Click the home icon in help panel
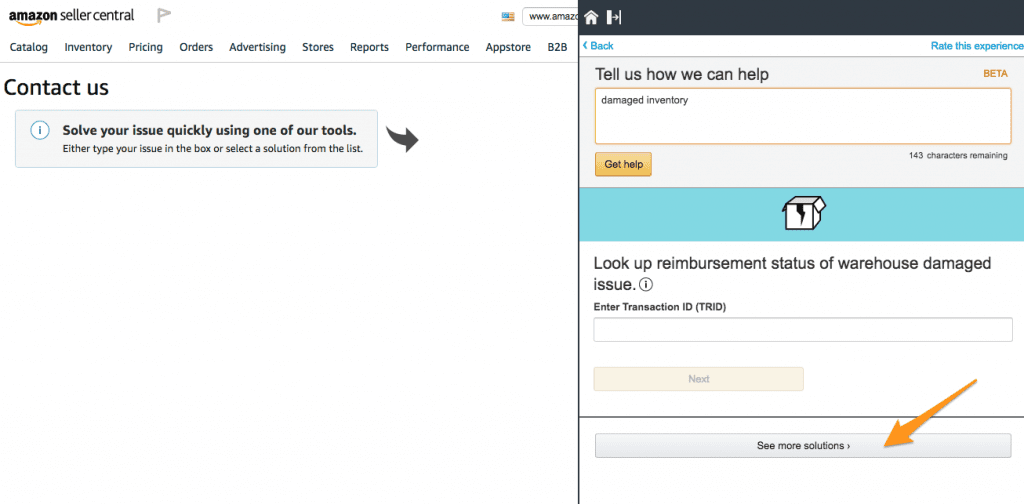Viewport: 1024px width, 504px height. pos(592,17)
